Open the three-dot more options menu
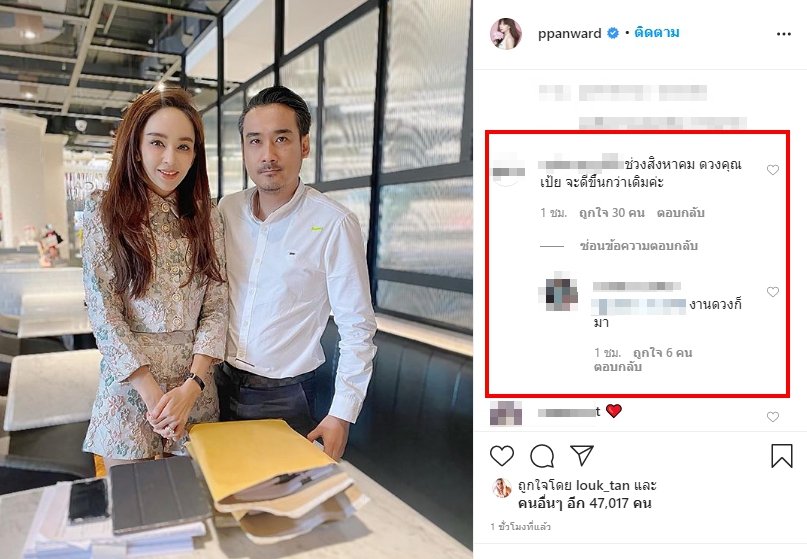807x559 pixels. click(783, 34)
